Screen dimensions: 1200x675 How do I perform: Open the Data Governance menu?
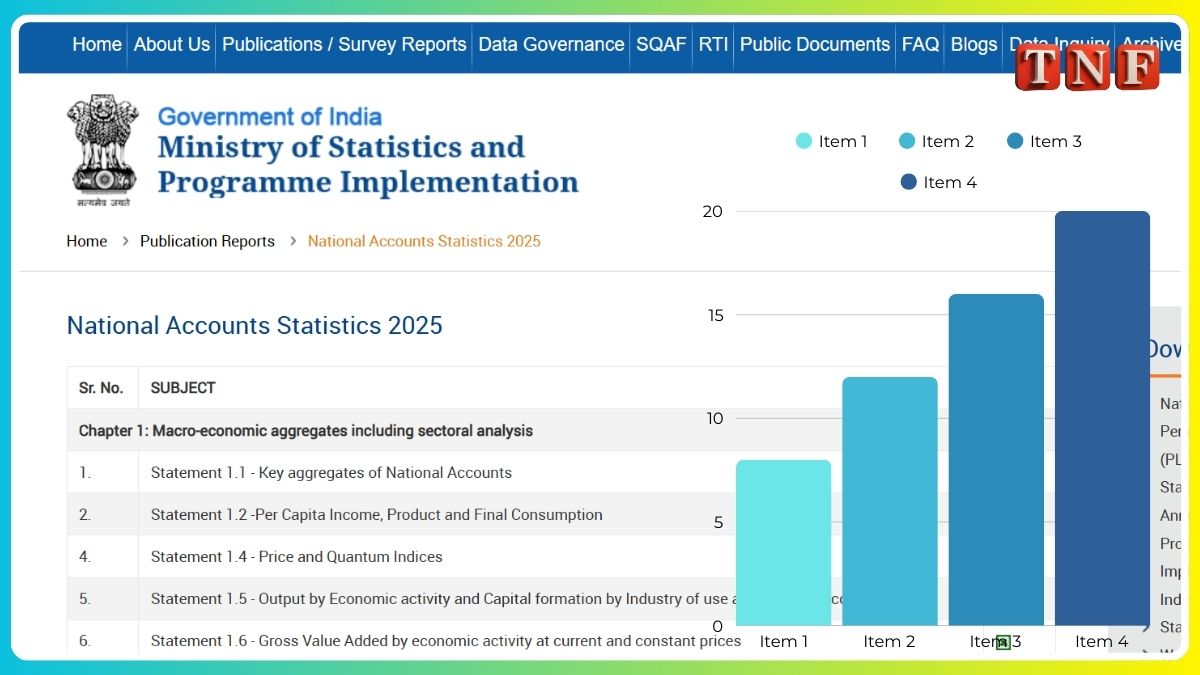point(551,45)
